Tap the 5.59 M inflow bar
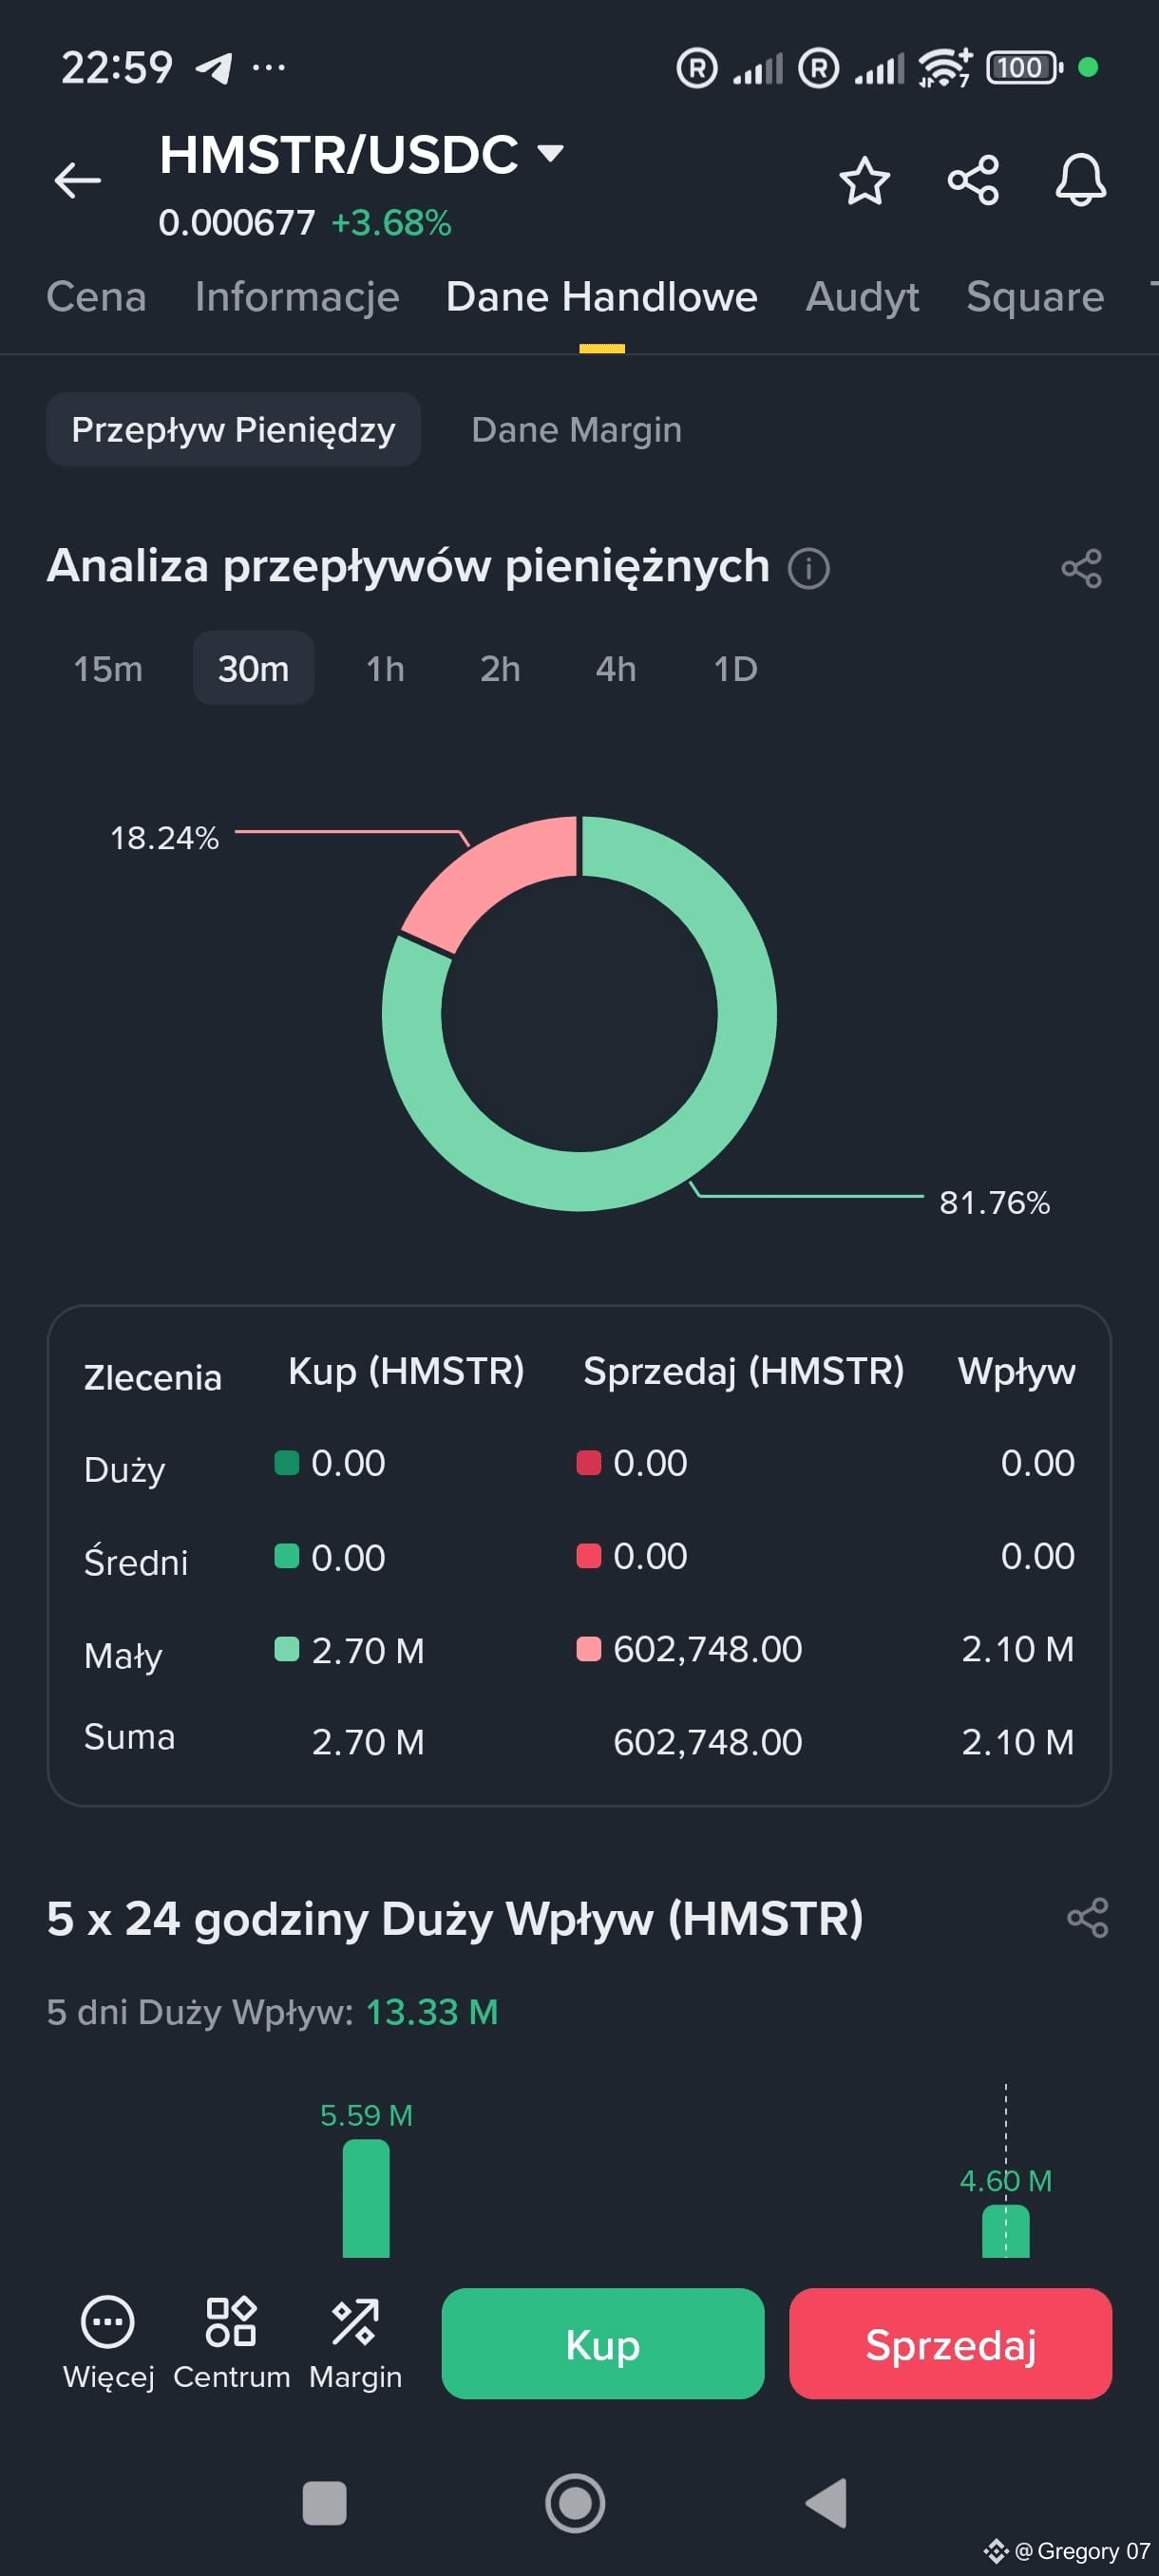The height and width of the screenshot is (2576, 1159). tap(366, 2197)
